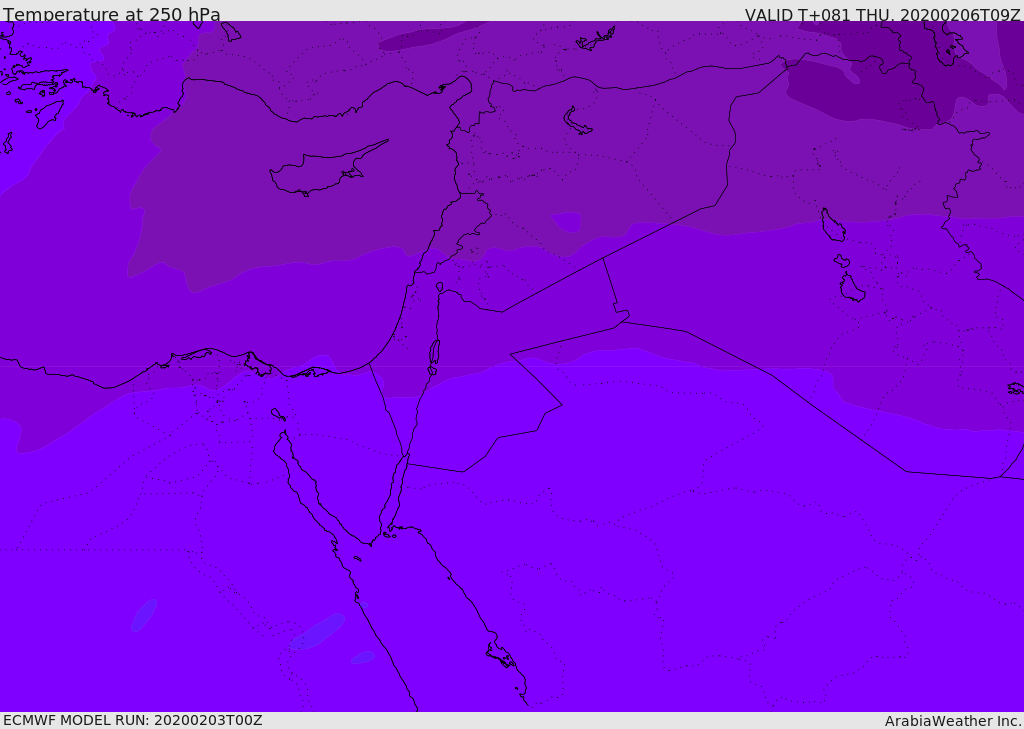Click Lake Tharthar in central Iraq
The width and height of the screenshot is (1024, 729).
[x=832, y=225]
